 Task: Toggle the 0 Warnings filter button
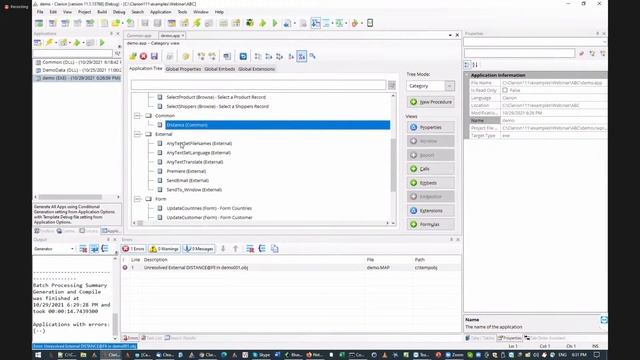pos(164,249)
